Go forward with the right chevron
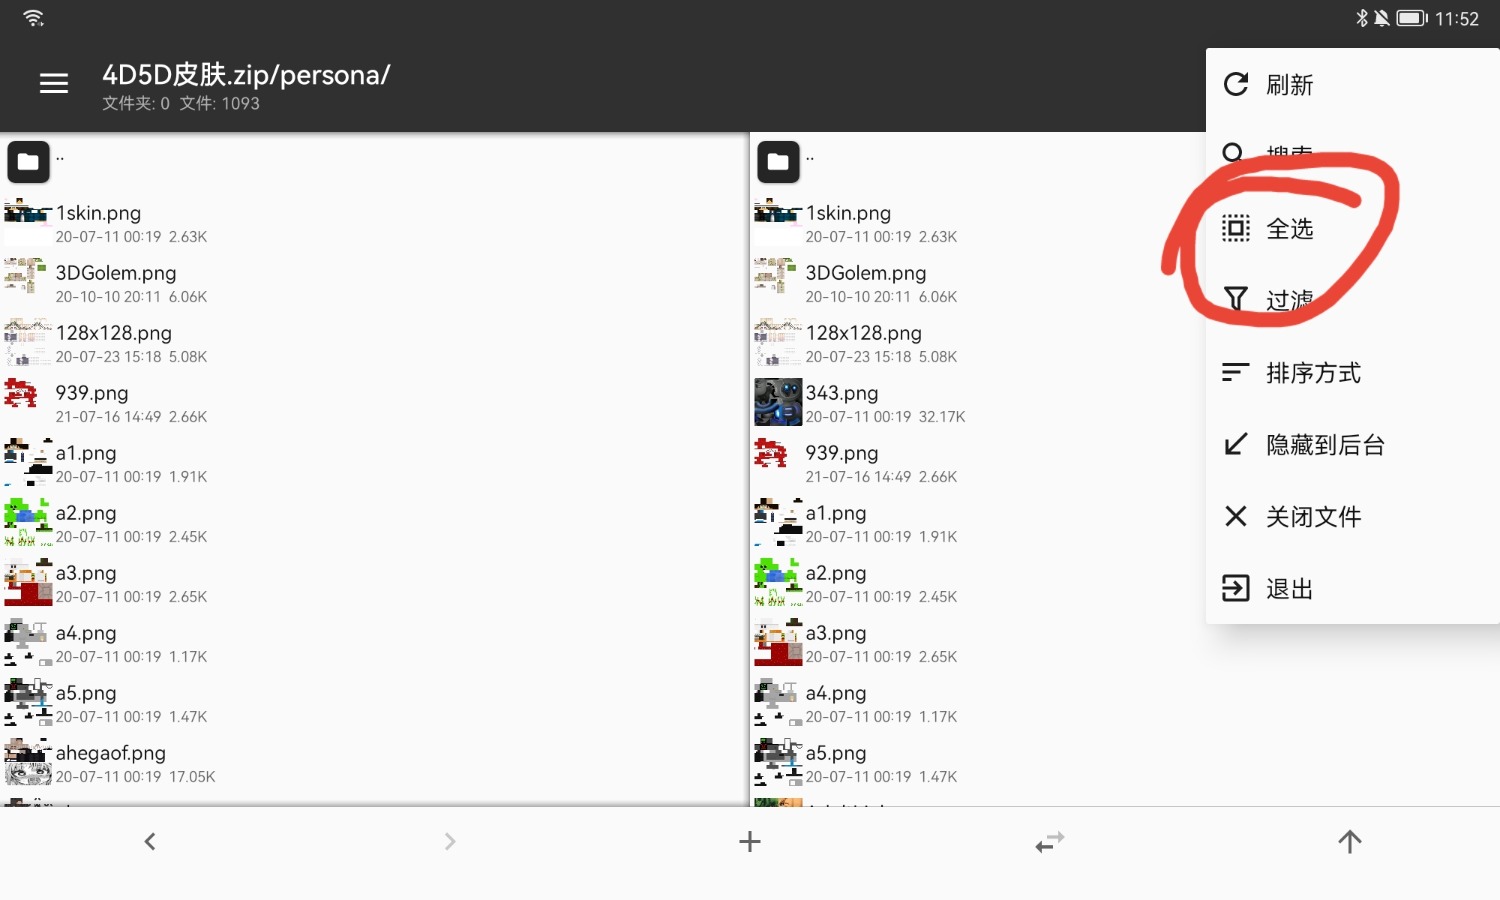Viewport: 1500px width, 900px height. (450, 842)
